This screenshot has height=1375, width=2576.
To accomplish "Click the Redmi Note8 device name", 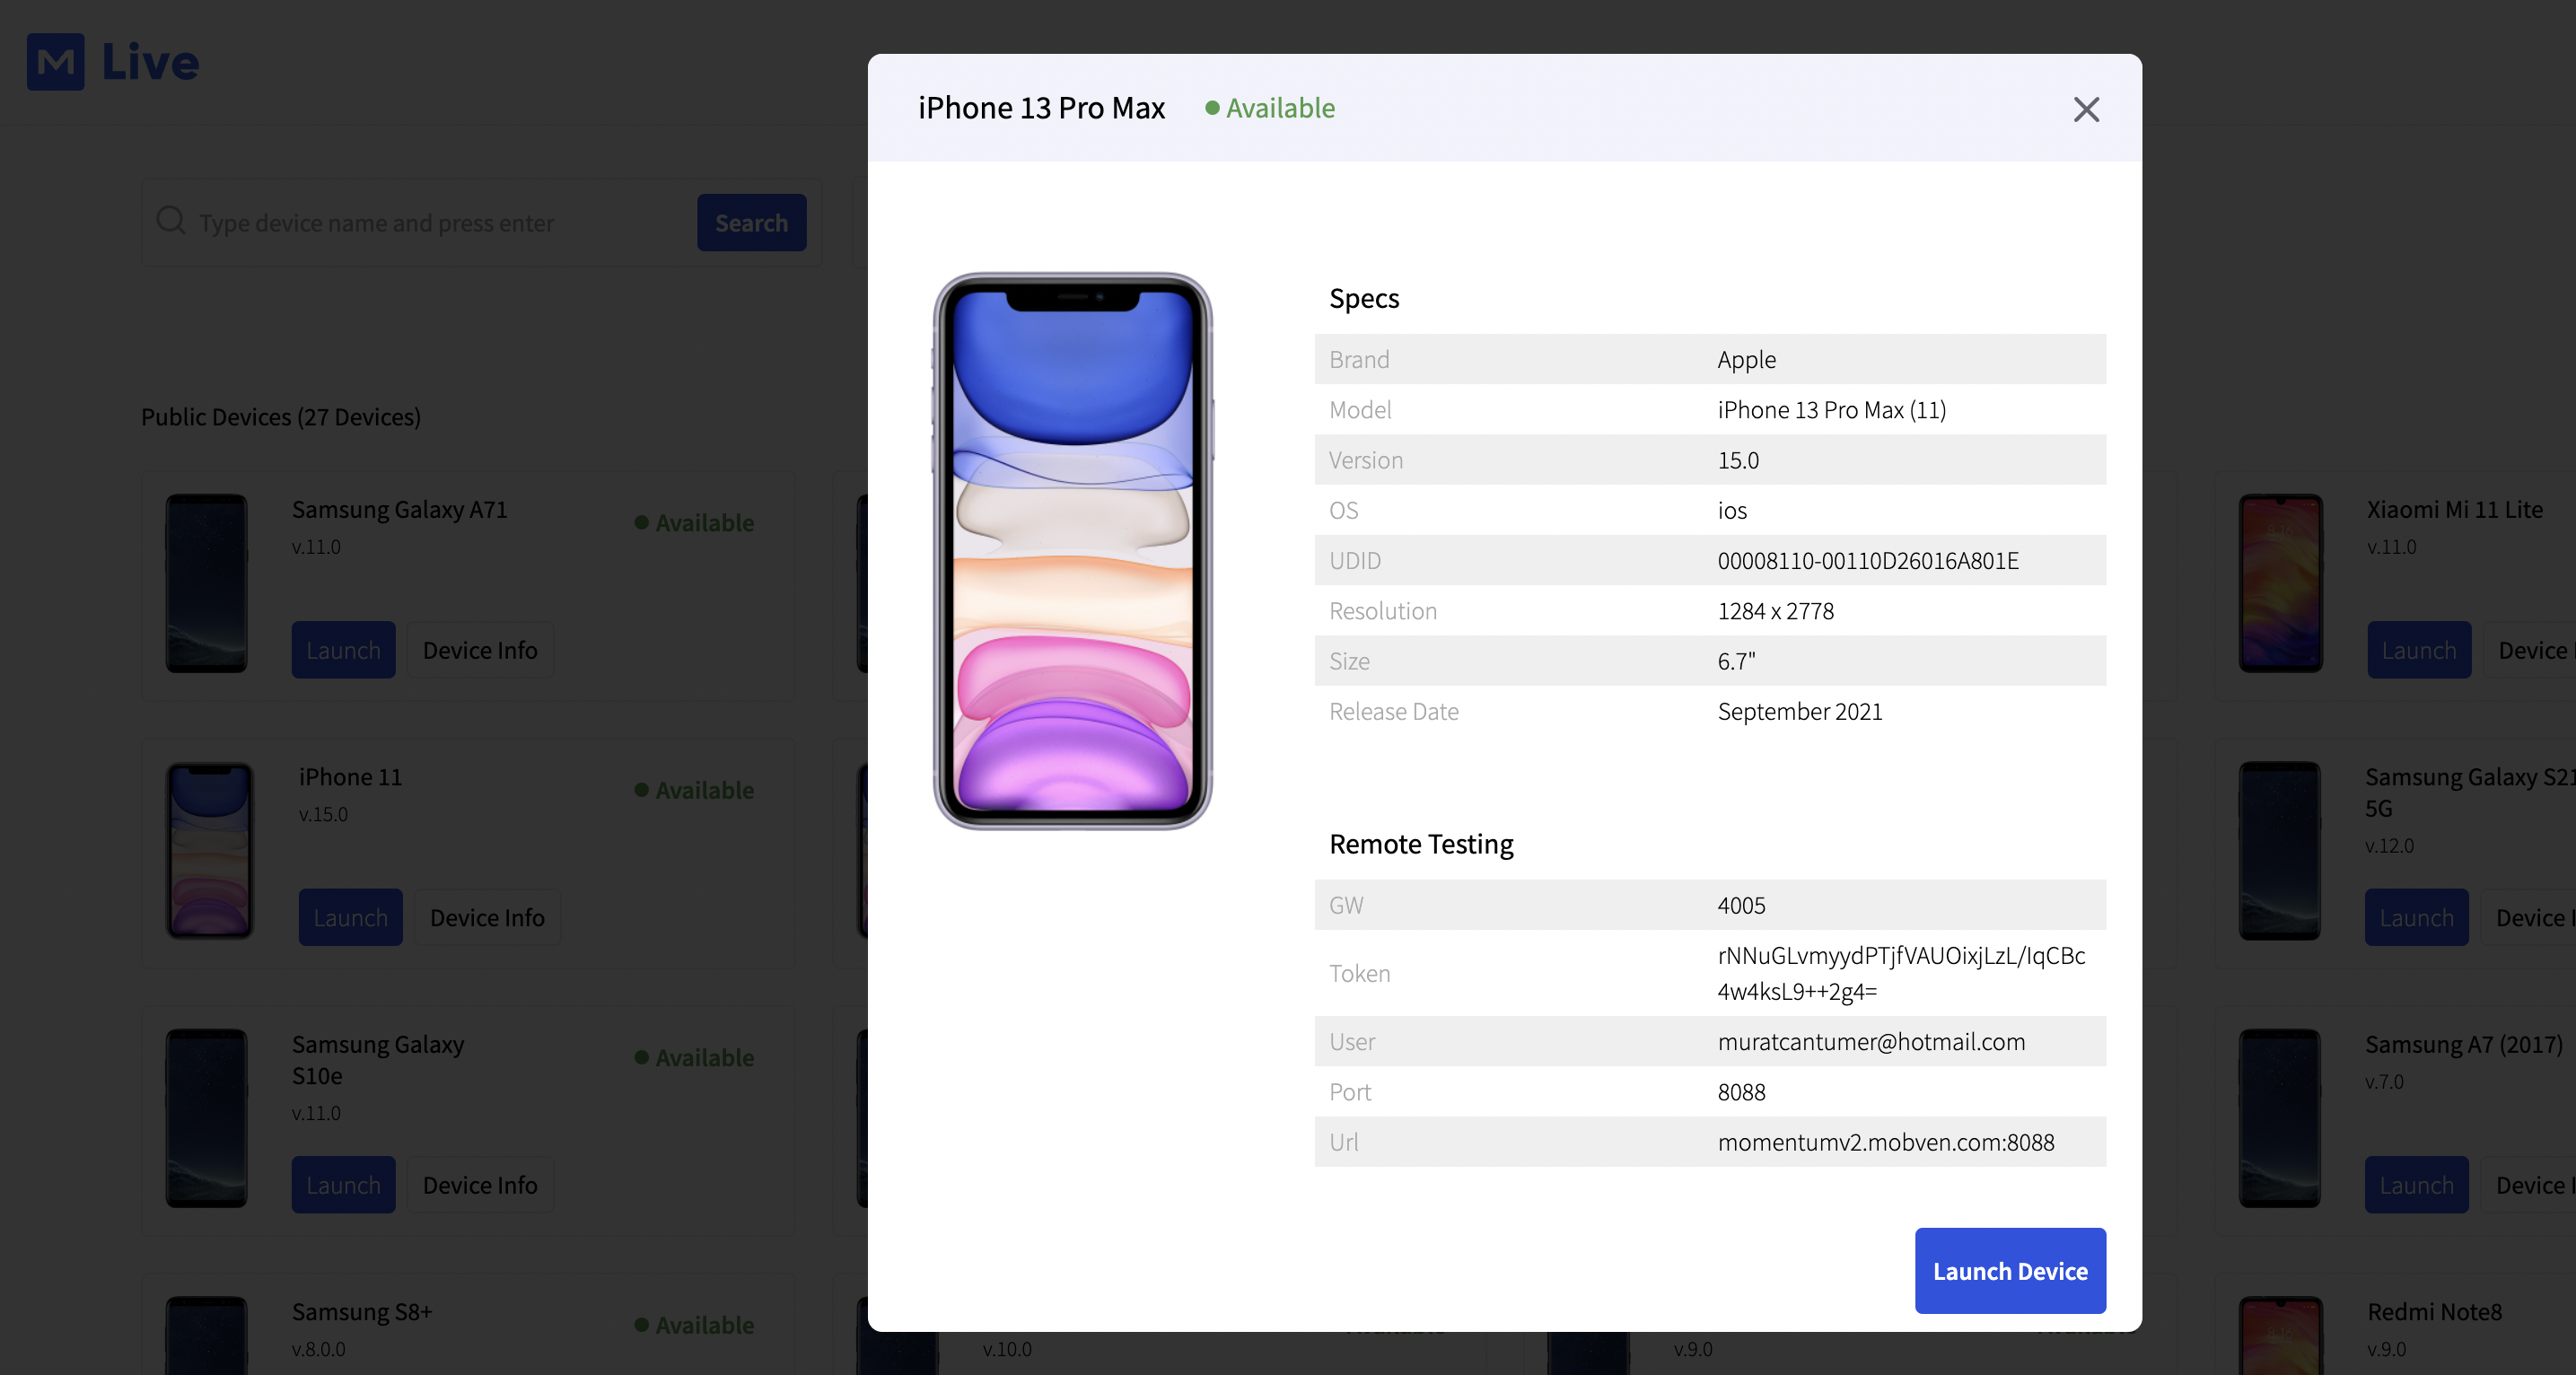I will click(x=2434, y=1311).
